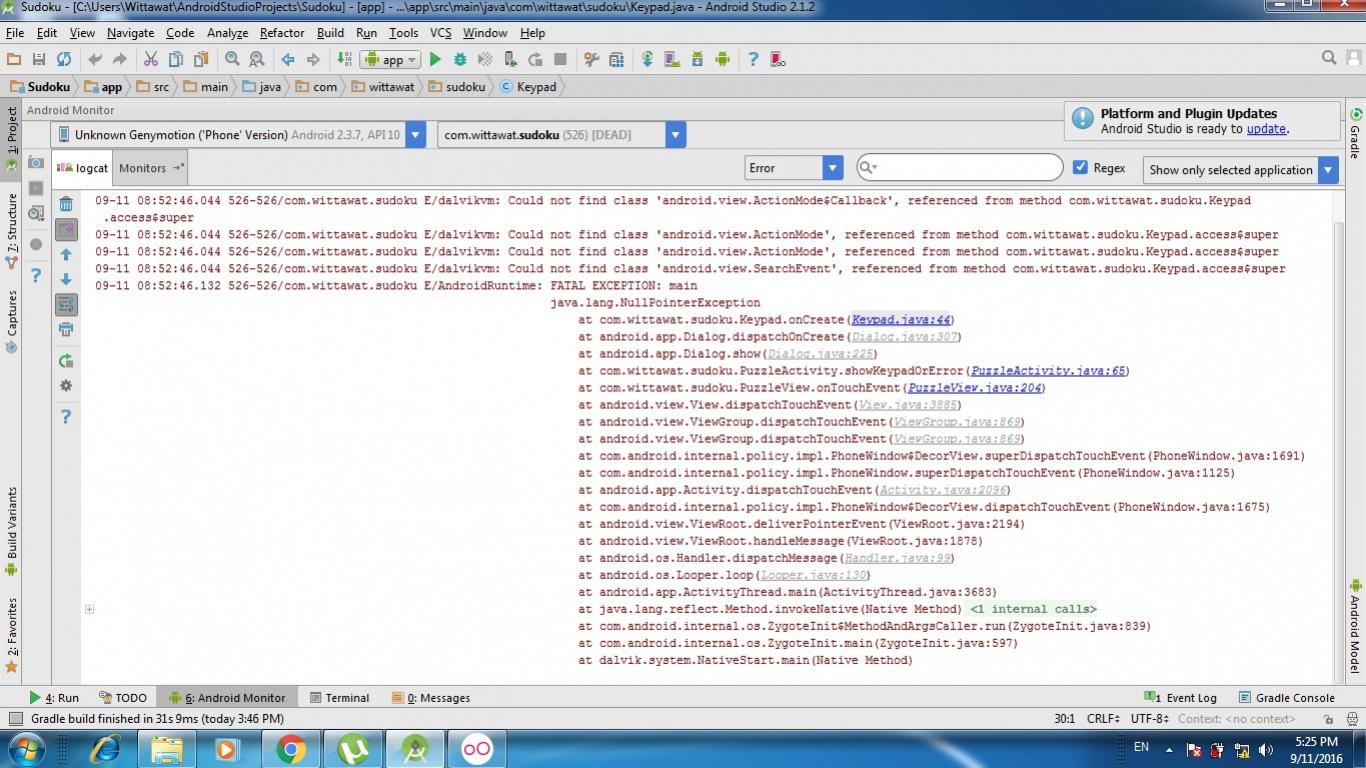This screenshot has height=768, width=1366.
Task: Open logcat settings gear icon
Action: coord(66,386)
